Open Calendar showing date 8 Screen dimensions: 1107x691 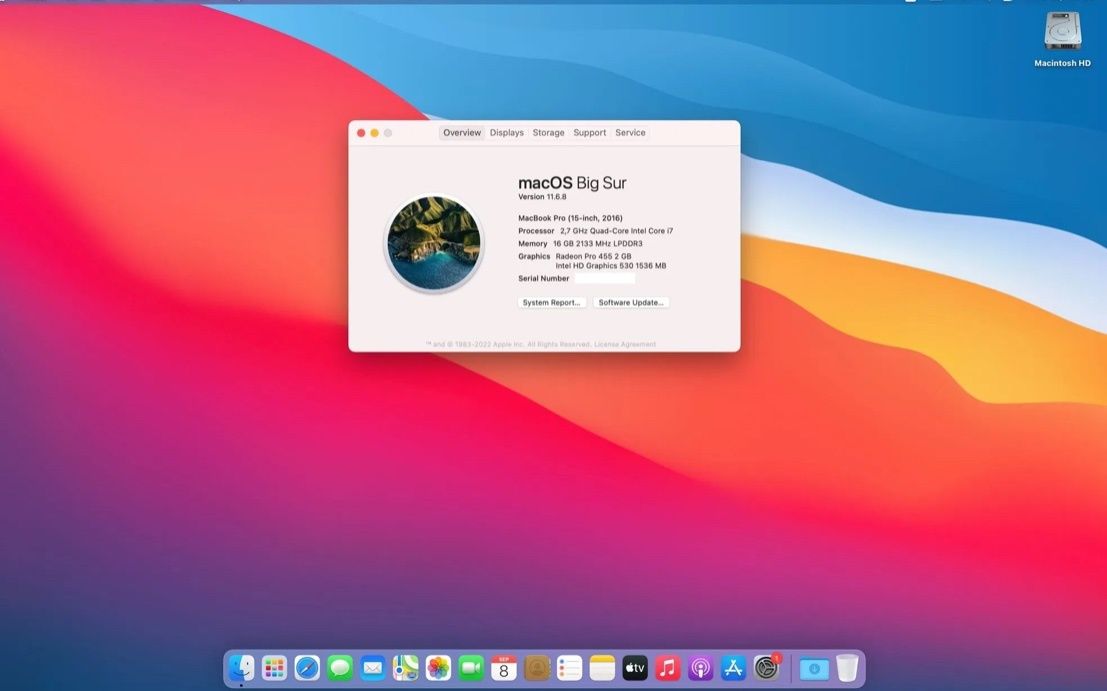(x=504, y=667)
